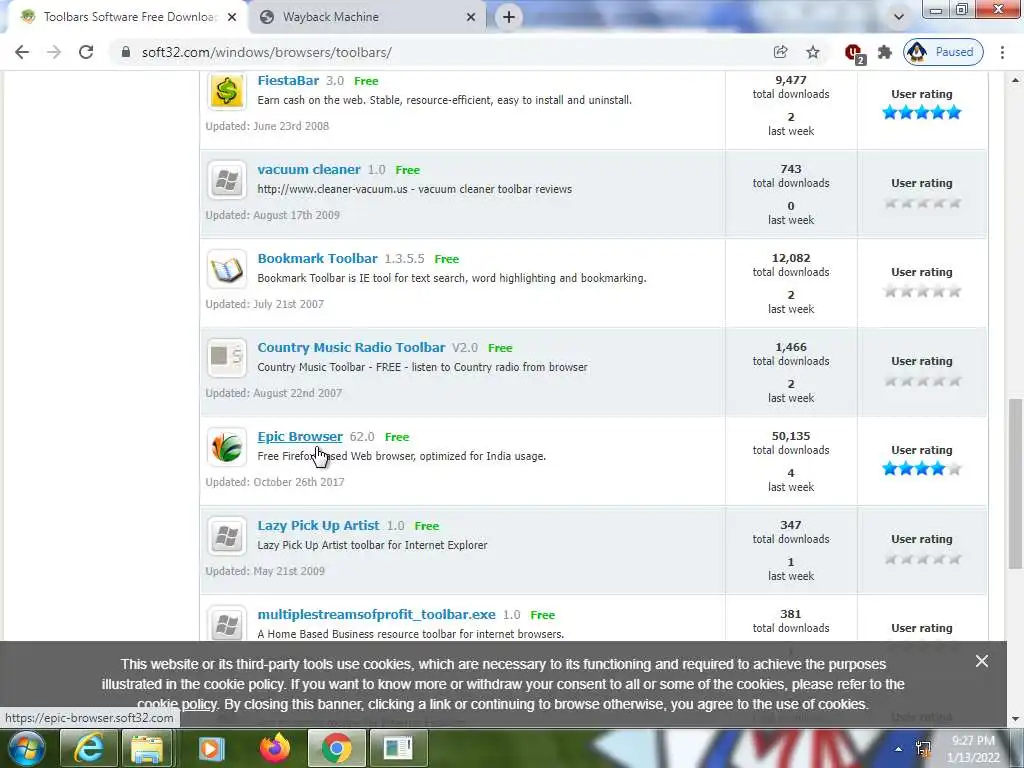Viewport: 1024px width, 768px height.
Task: Open the multiplestreamsofprofit_toolbar.exe link
Action: [376, 615]
